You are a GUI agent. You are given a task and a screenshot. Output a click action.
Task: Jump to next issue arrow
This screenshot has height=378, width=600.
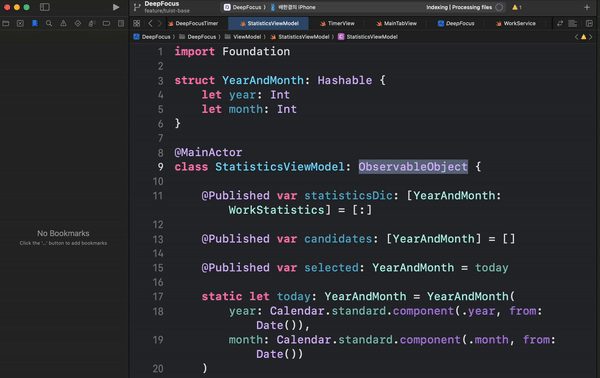click(x=591, y=37)
